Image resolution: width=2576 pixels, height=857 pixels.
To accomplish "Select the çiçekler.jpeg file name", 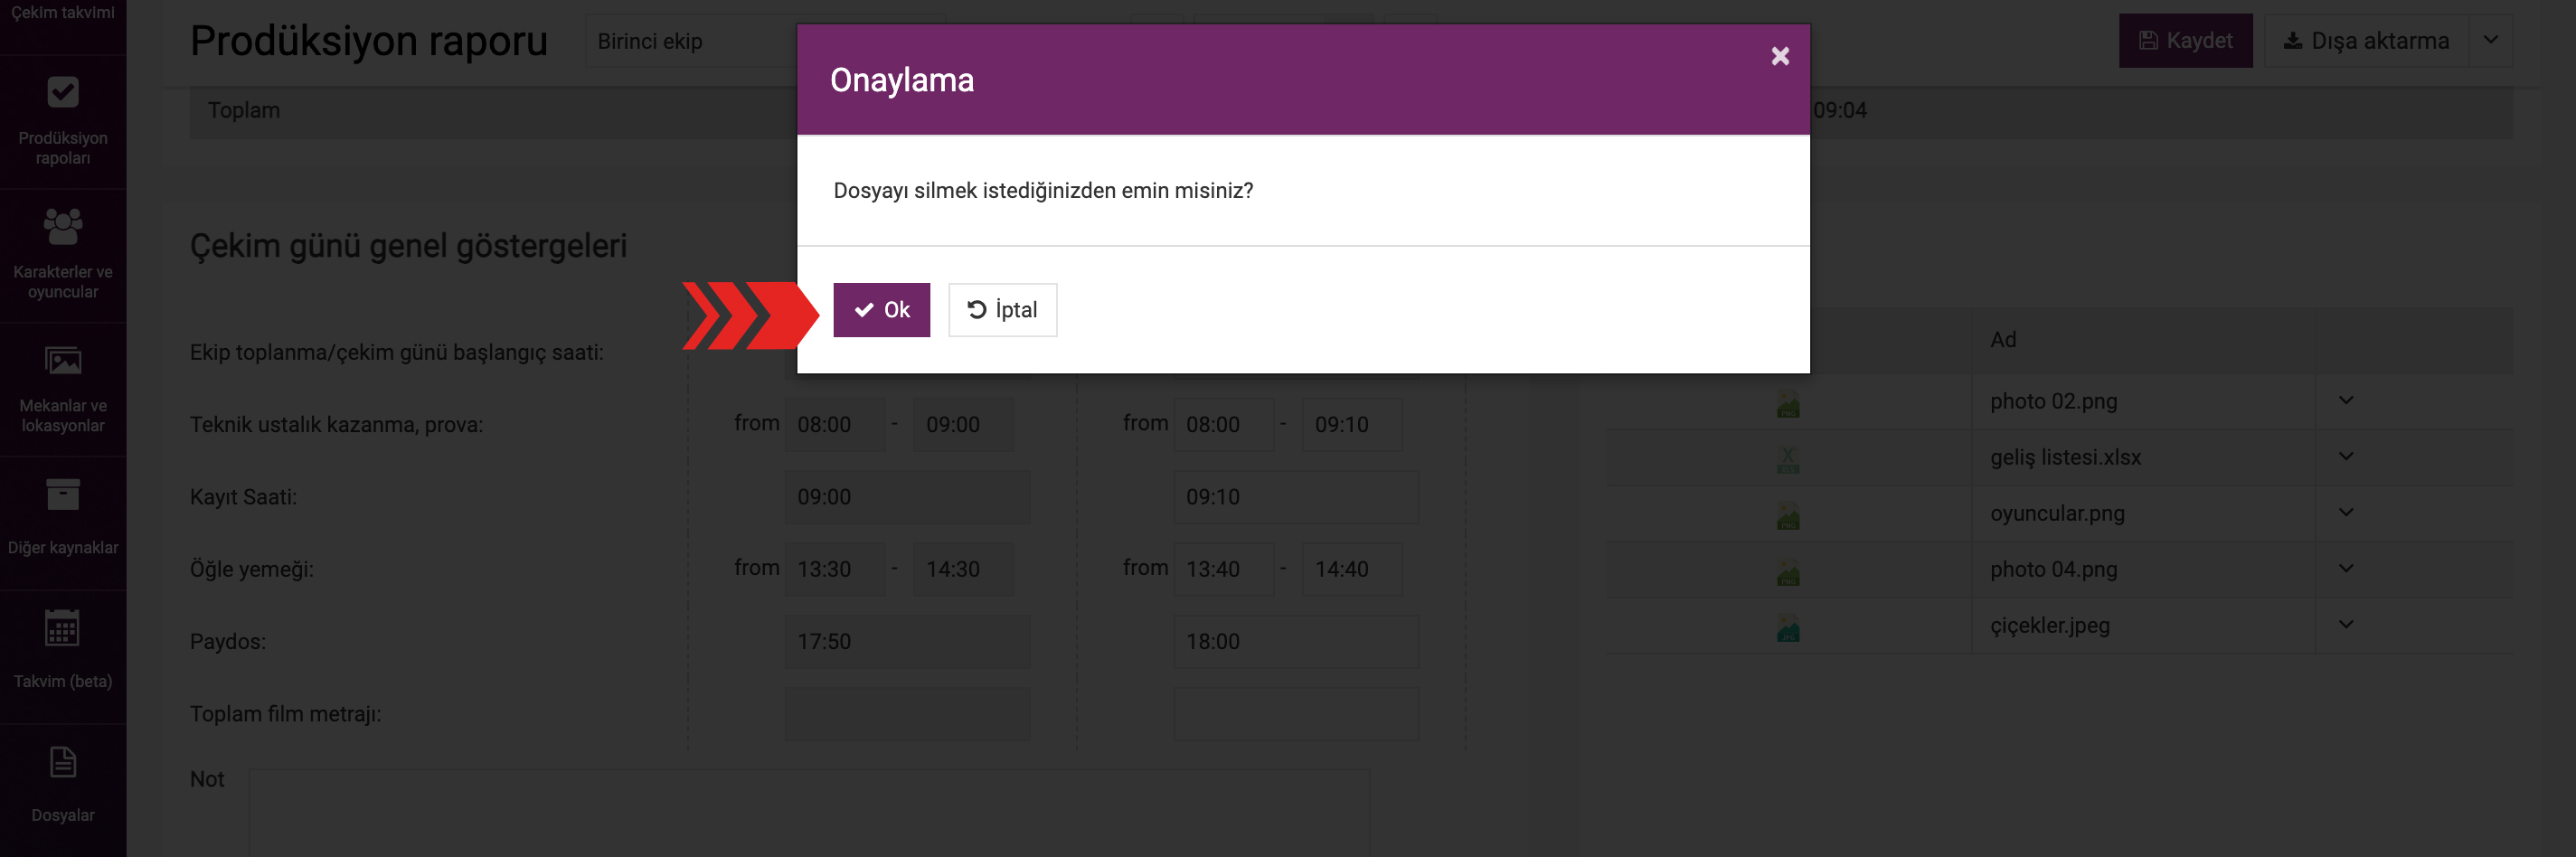I will tap(2049, 626).
